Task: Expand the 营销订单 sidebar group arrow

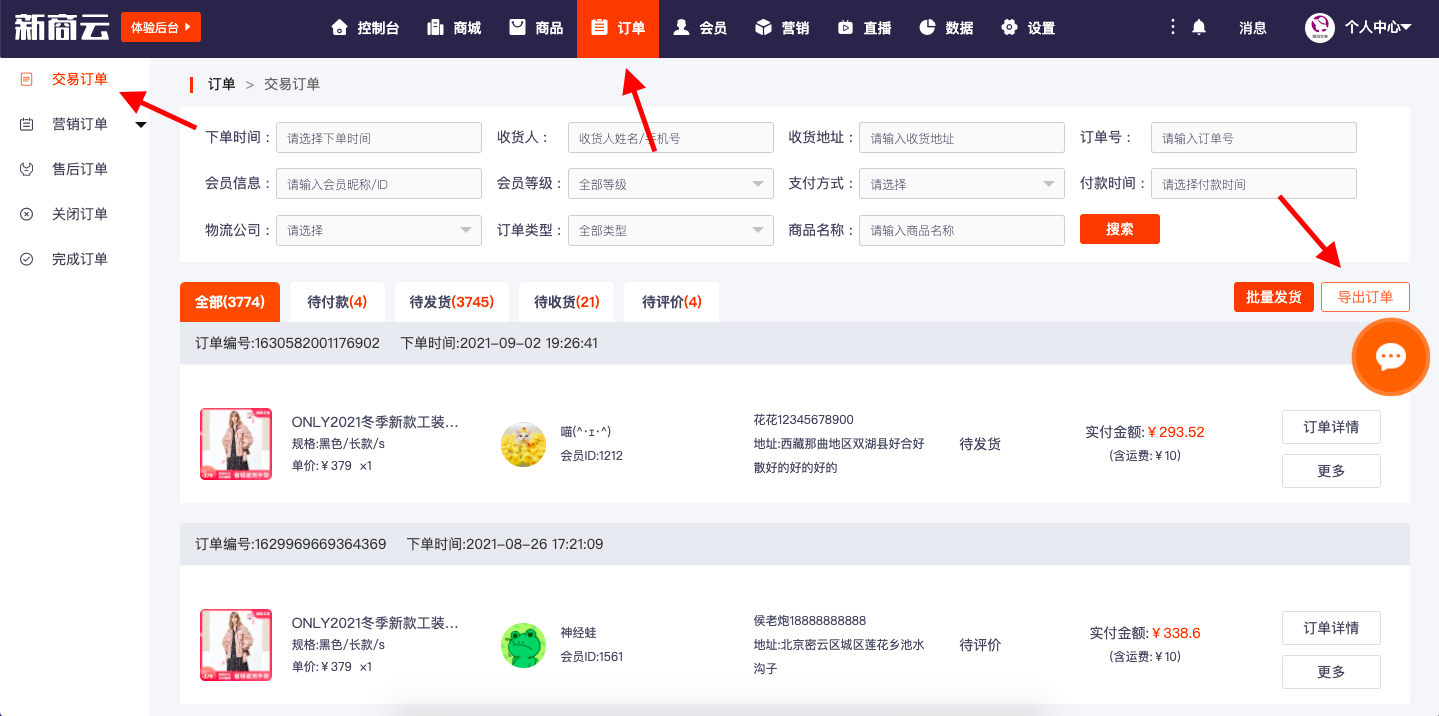Action: pos(141,125)
